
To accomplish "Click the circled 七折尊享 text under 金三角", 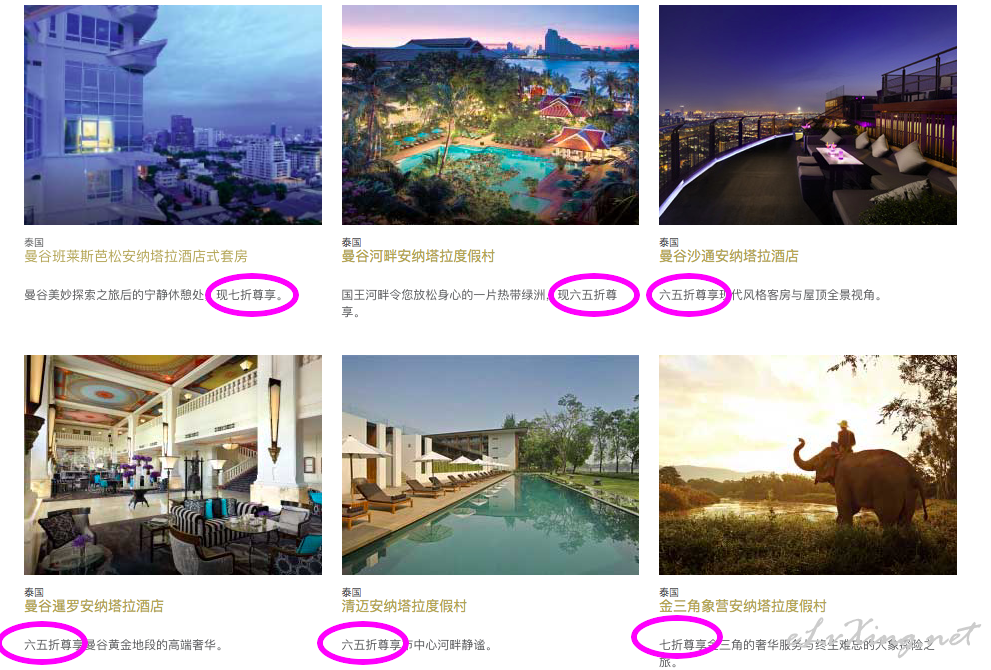I will pyautogui.click(x=683, y=645).
